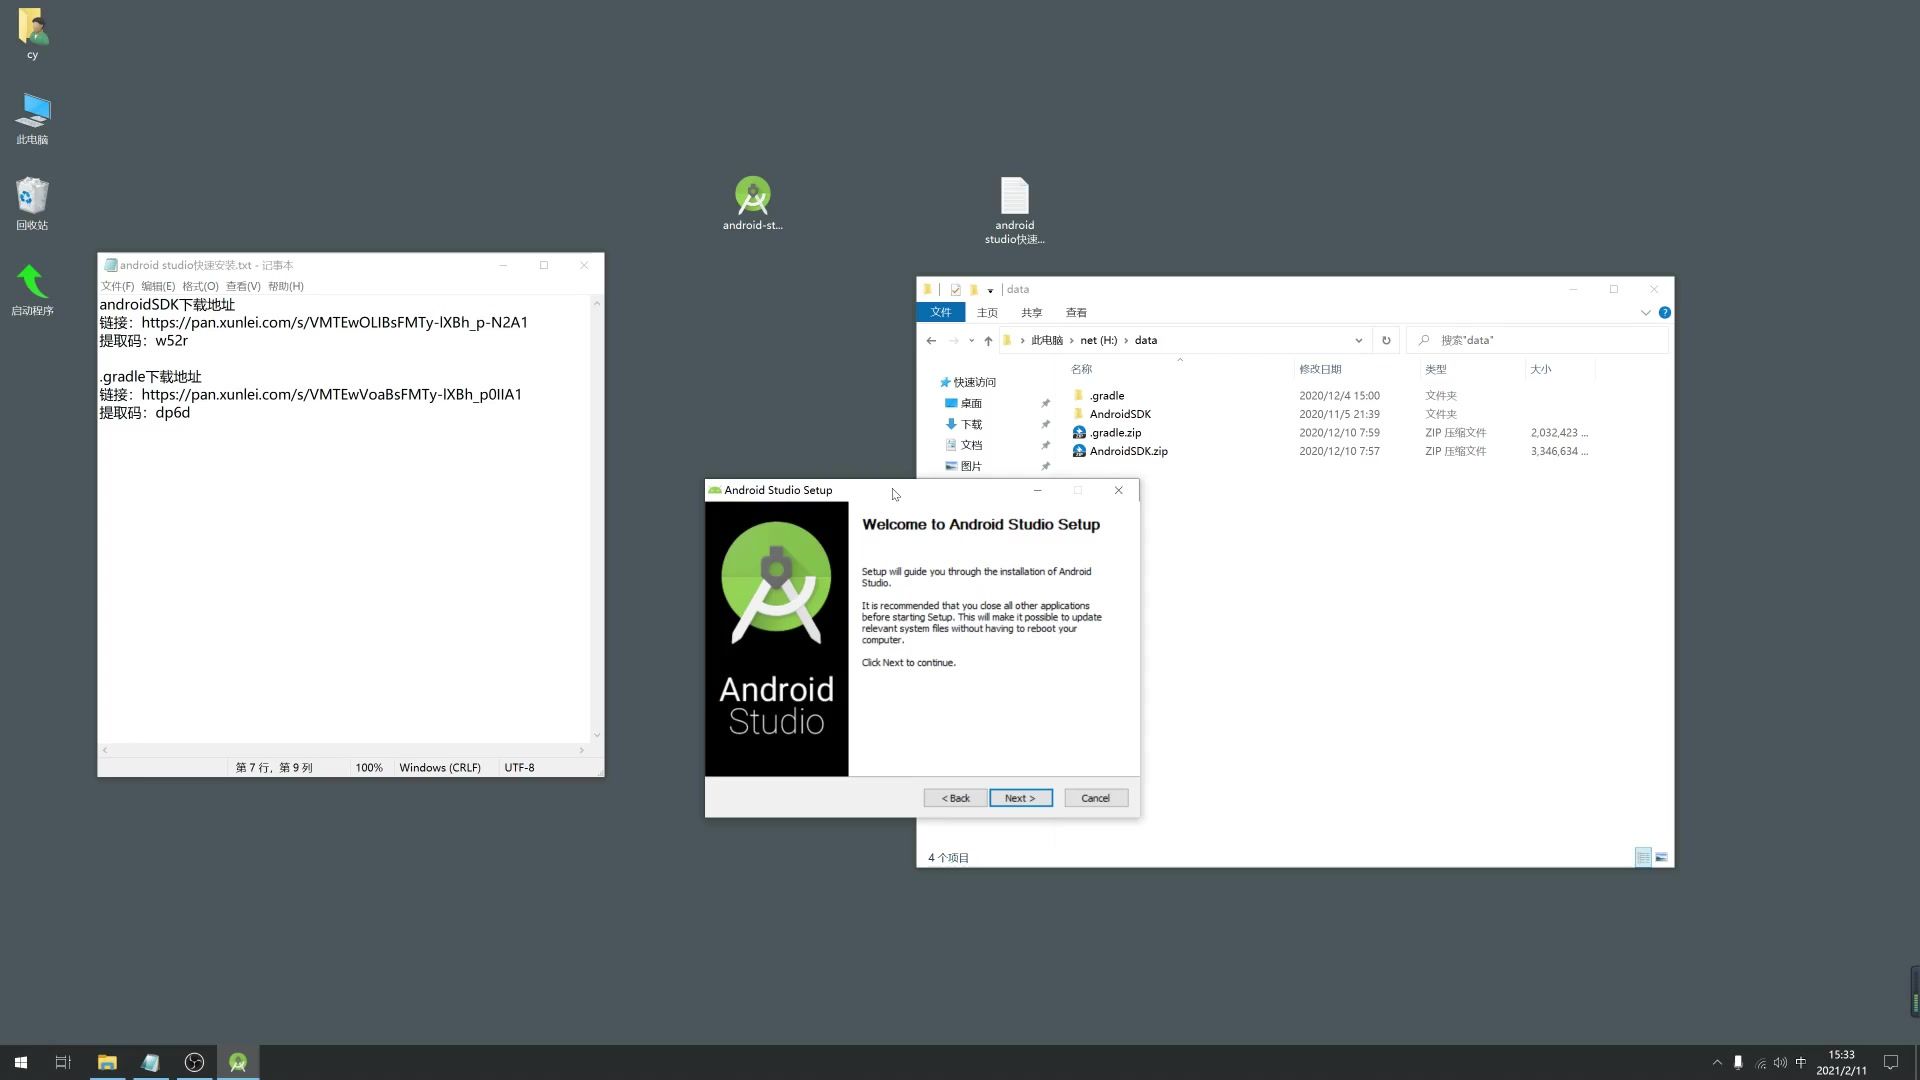This screenshot has width=1920, height=1080.
Task: Select the android studio快速 text file icon
Action: click(x=1014, y=210)
